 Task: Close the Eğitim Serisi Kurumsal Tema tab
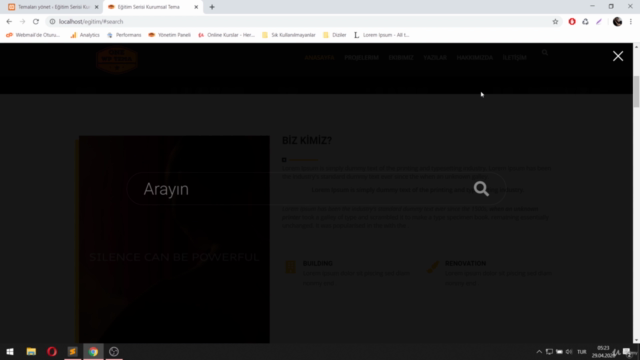pyautogui.click(x=196, y=7)
